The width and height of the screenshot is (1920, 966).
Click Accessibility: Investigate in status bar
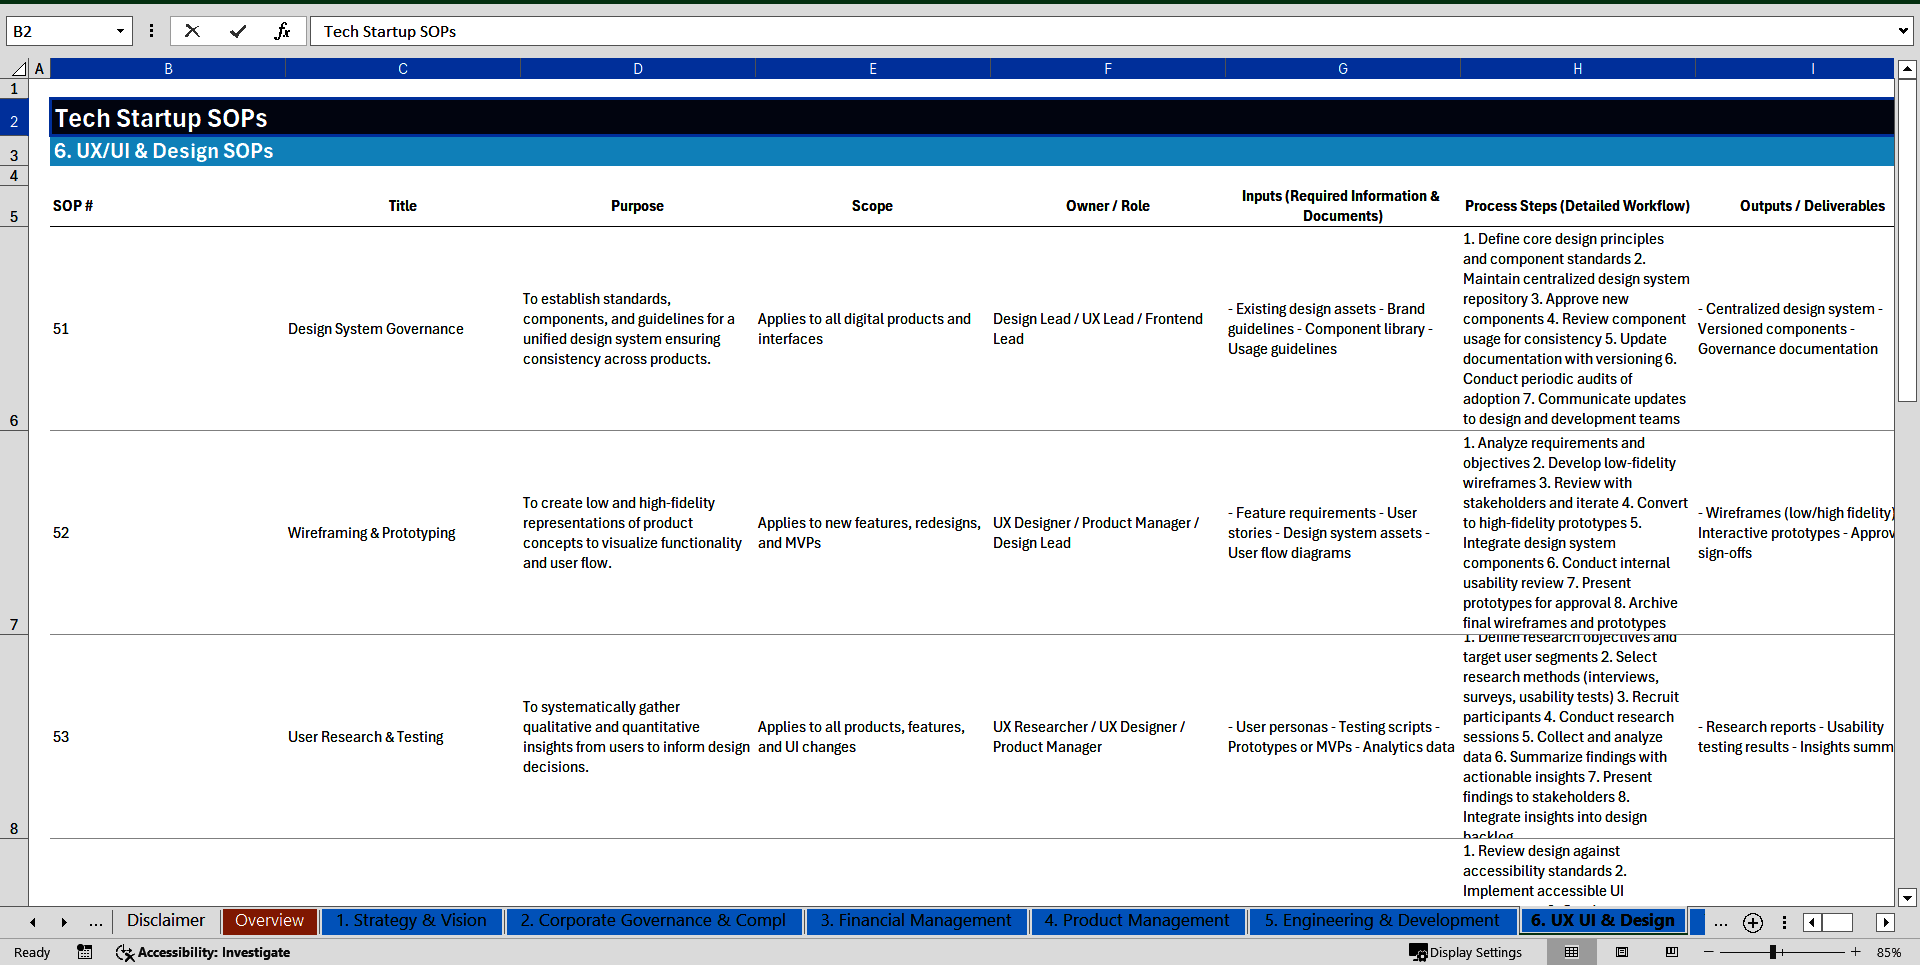coord(203,952)
